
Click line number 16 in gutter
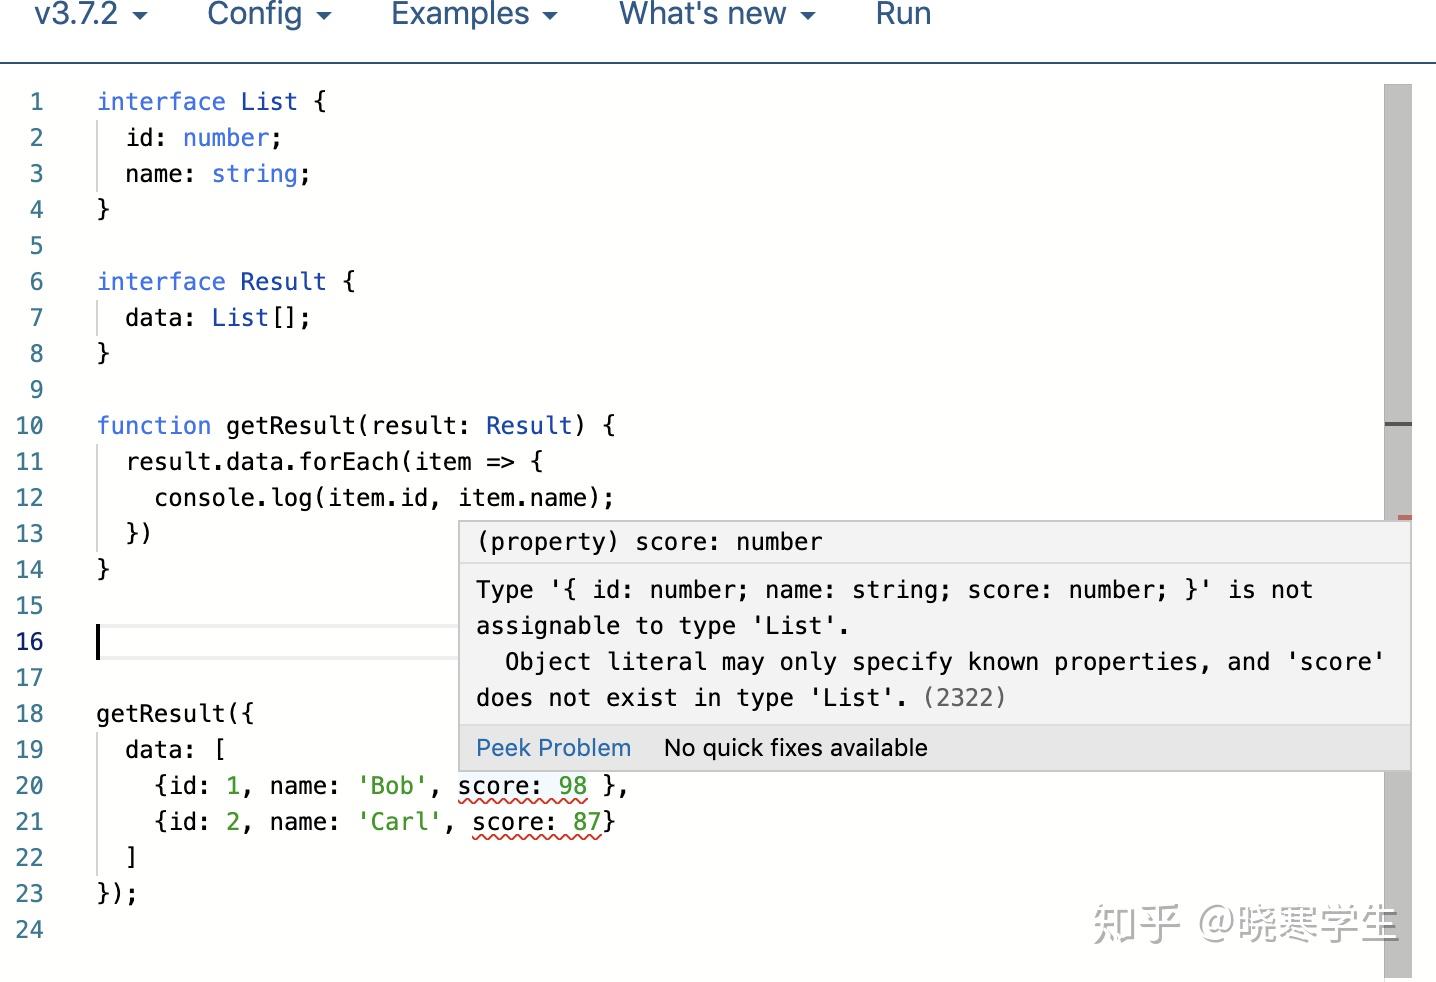(30, 642)
